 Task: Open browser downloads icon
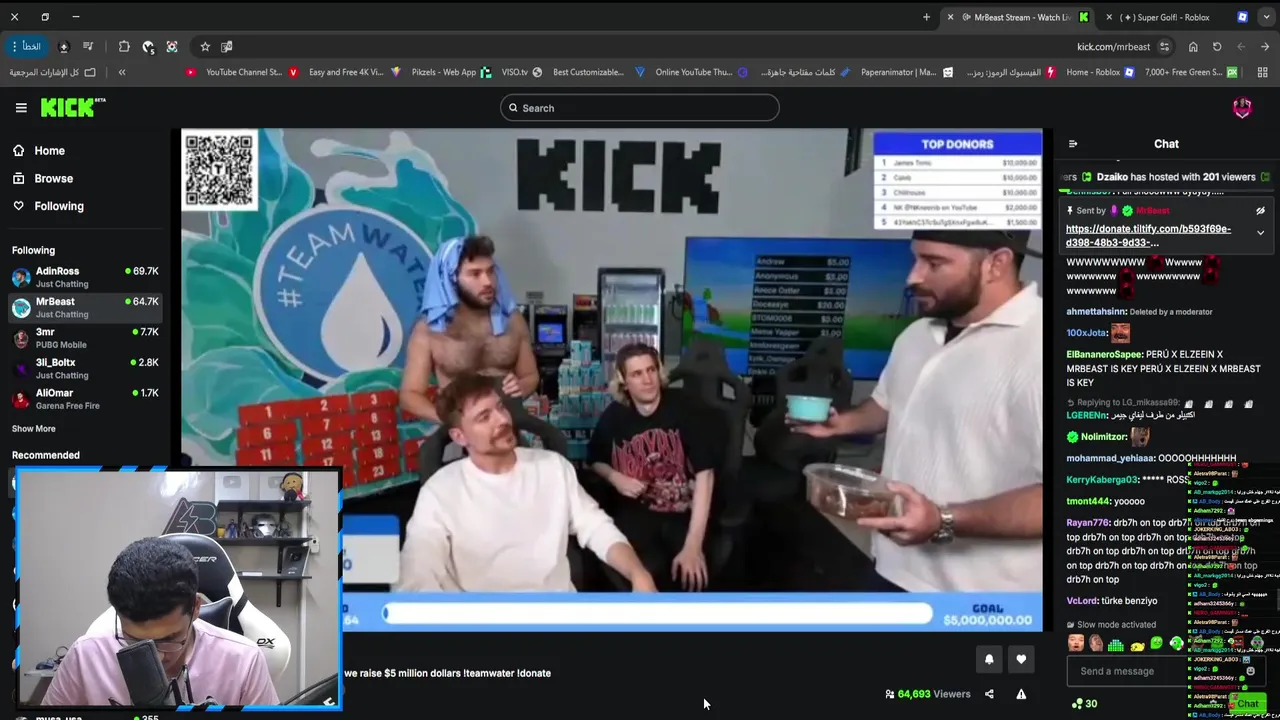point(64,47)
